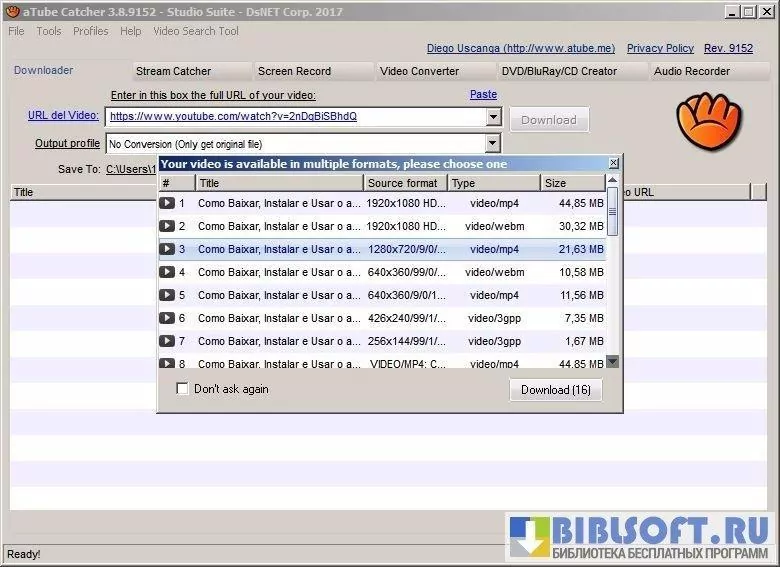Open the Video Converter tab
Viewport: 780px width, 567px height.
[x=419, y=71]
